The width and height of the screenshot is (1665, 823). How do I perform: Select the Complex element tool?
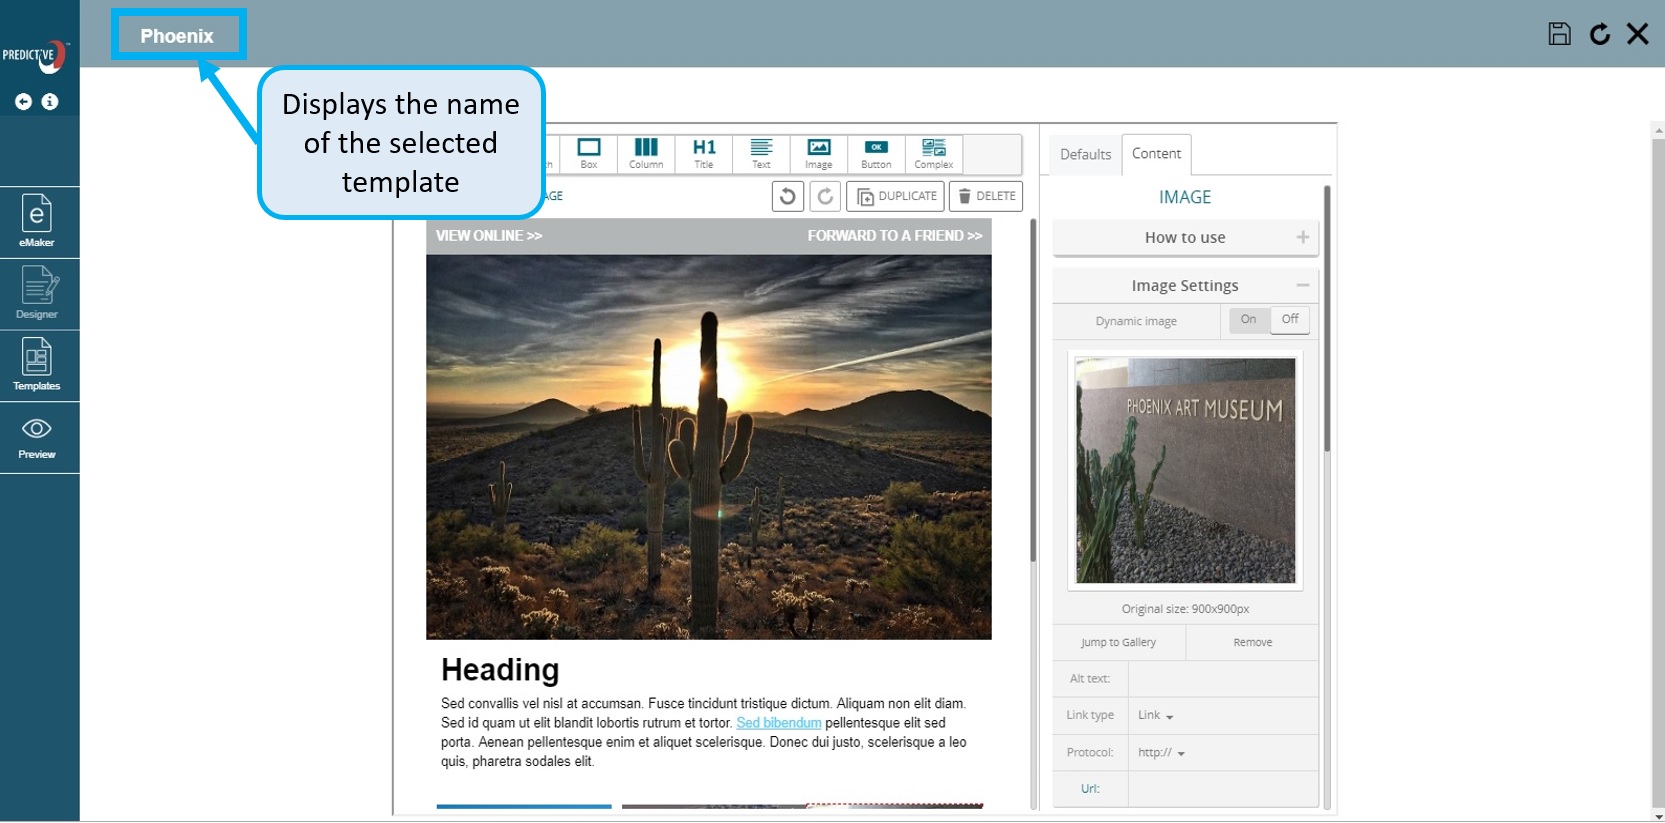933,154
